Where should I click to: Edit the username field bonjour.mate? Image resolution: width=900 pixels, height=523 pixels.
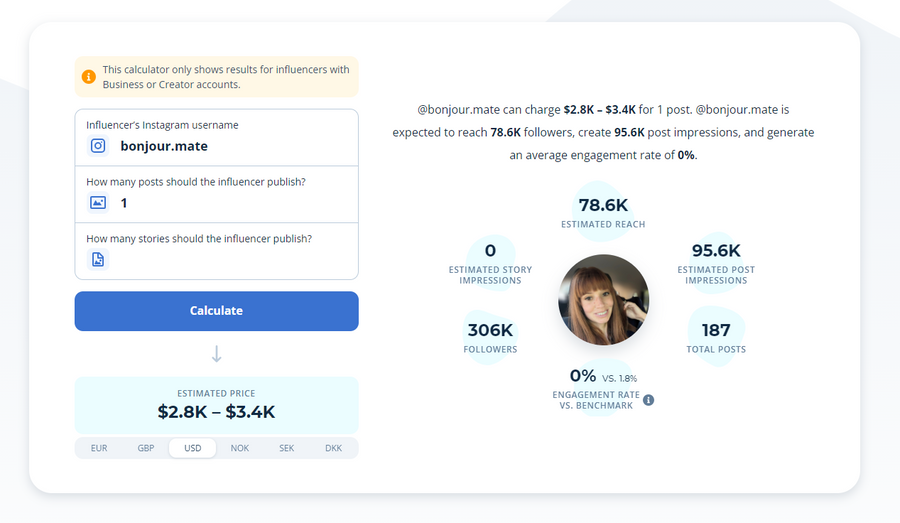(x=217, y=138)
